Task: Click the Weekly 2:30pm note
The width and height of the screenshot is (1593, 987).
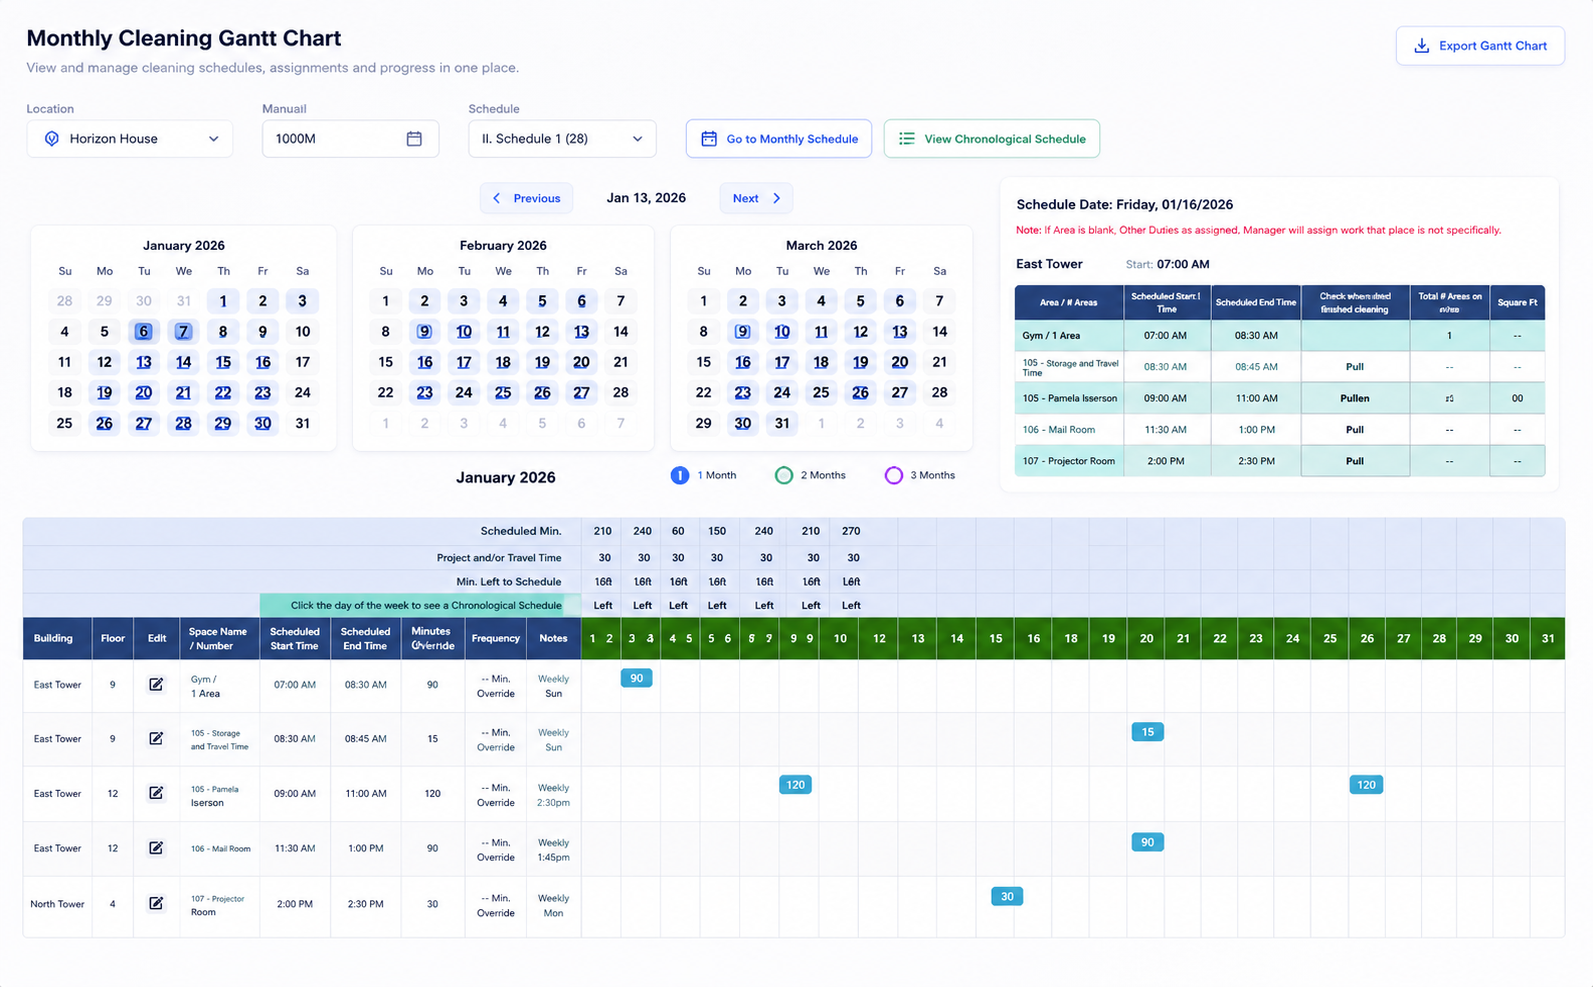Action: pos(553,795)
